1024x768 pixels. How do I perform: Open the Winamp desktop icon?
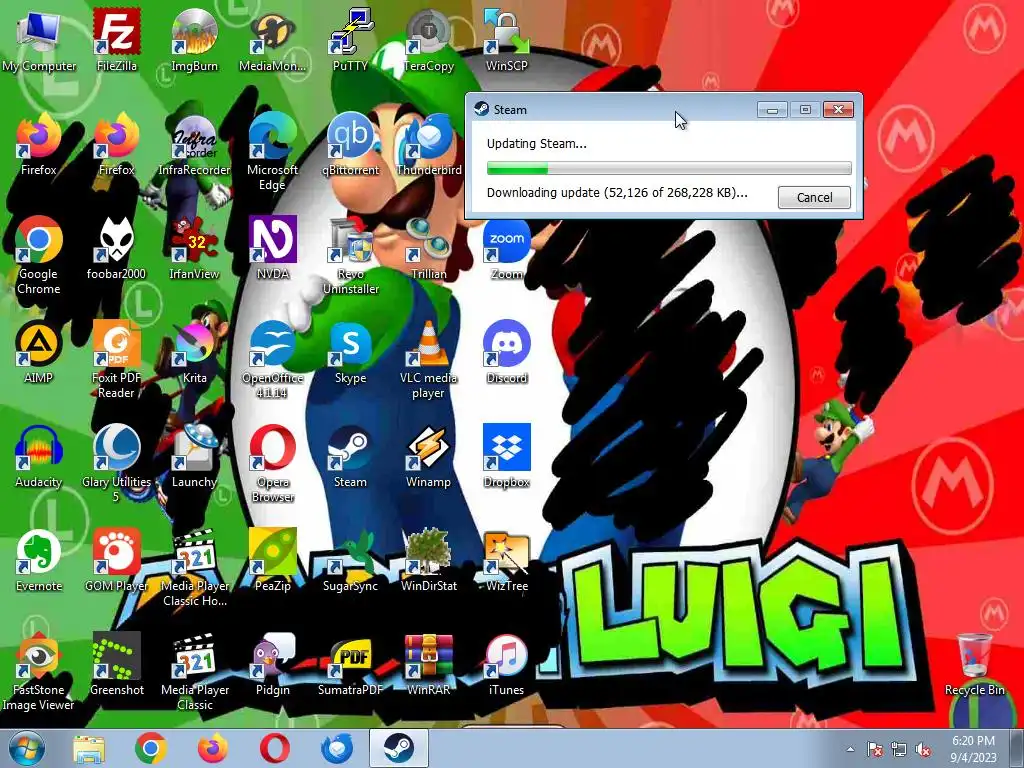click(x=428, y=456)
